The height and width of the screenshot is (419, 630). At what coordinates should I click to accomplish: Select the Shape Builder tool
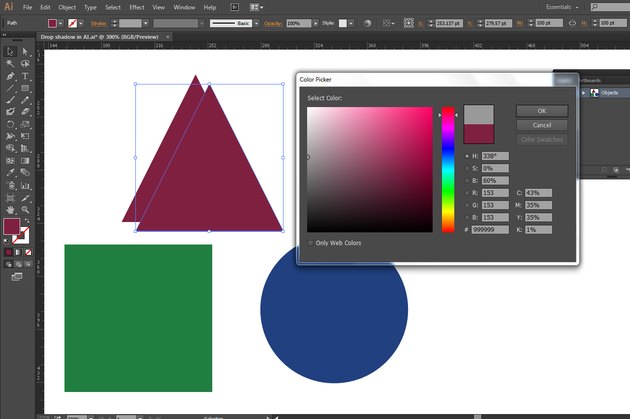10,149
